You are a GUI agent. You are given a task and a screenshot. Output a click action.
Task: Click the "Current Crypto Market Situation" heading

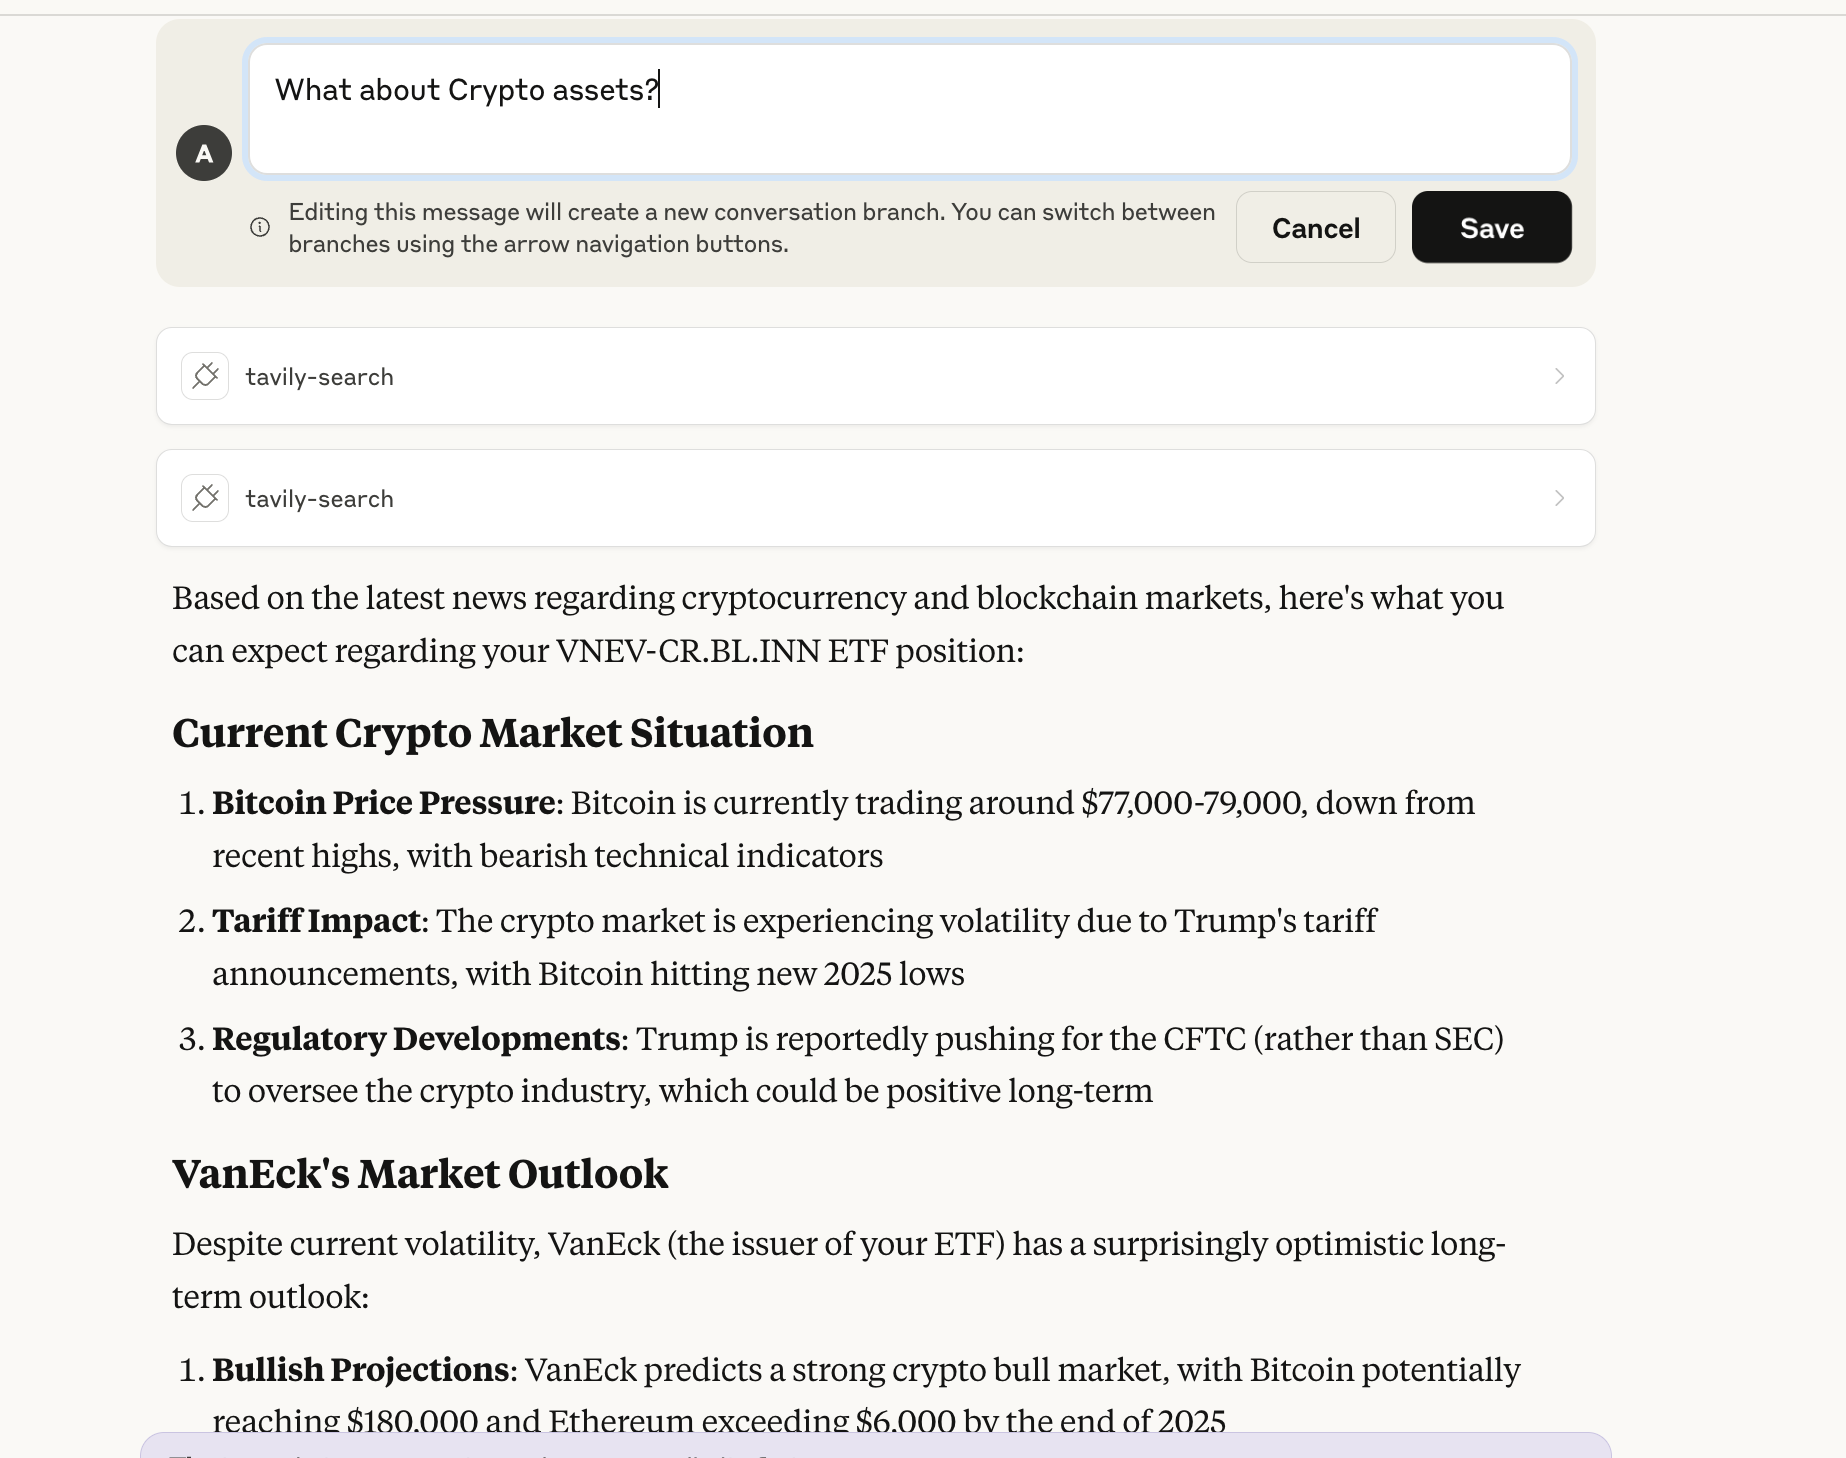tap(492, 733)
